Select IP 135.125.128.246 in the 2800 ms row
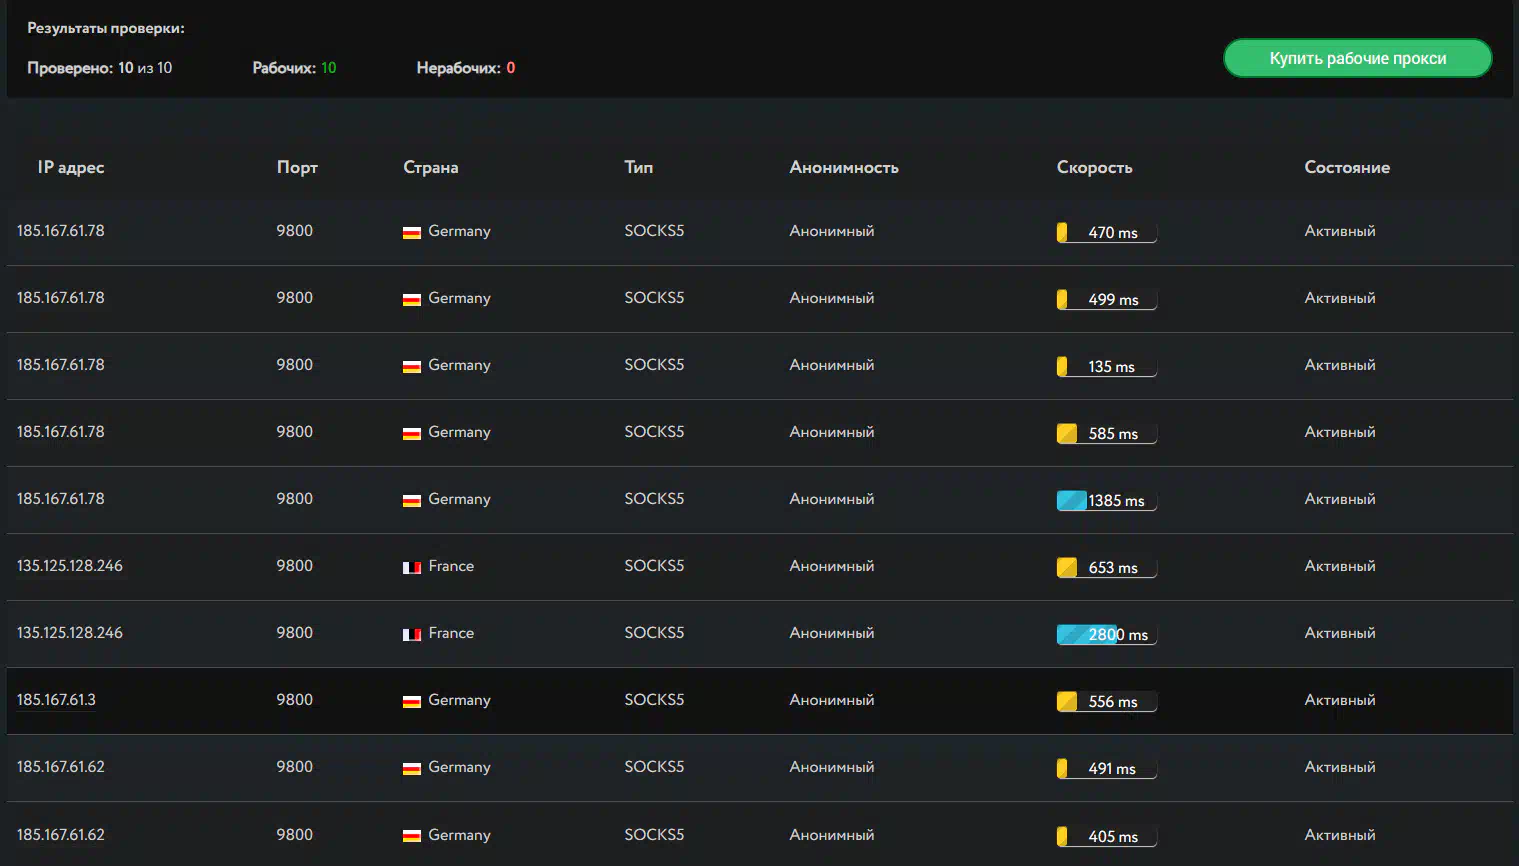 [x=70, y=632]
